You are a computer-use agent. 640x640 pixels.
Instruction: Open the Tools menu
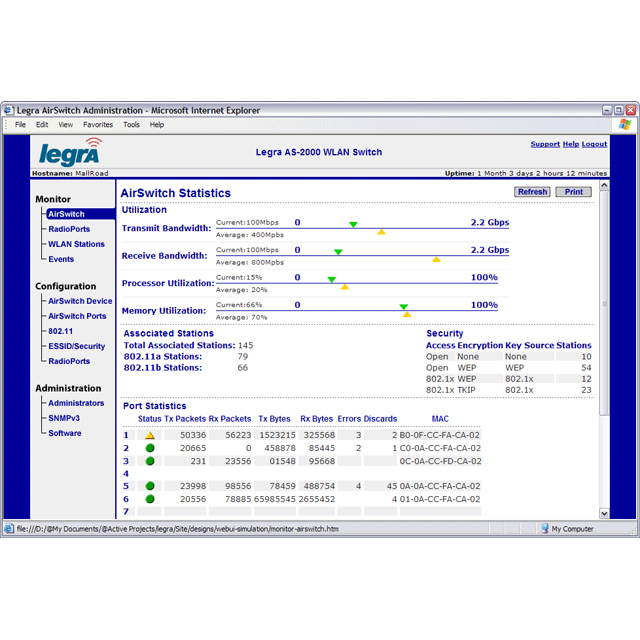tap(131, 124)
